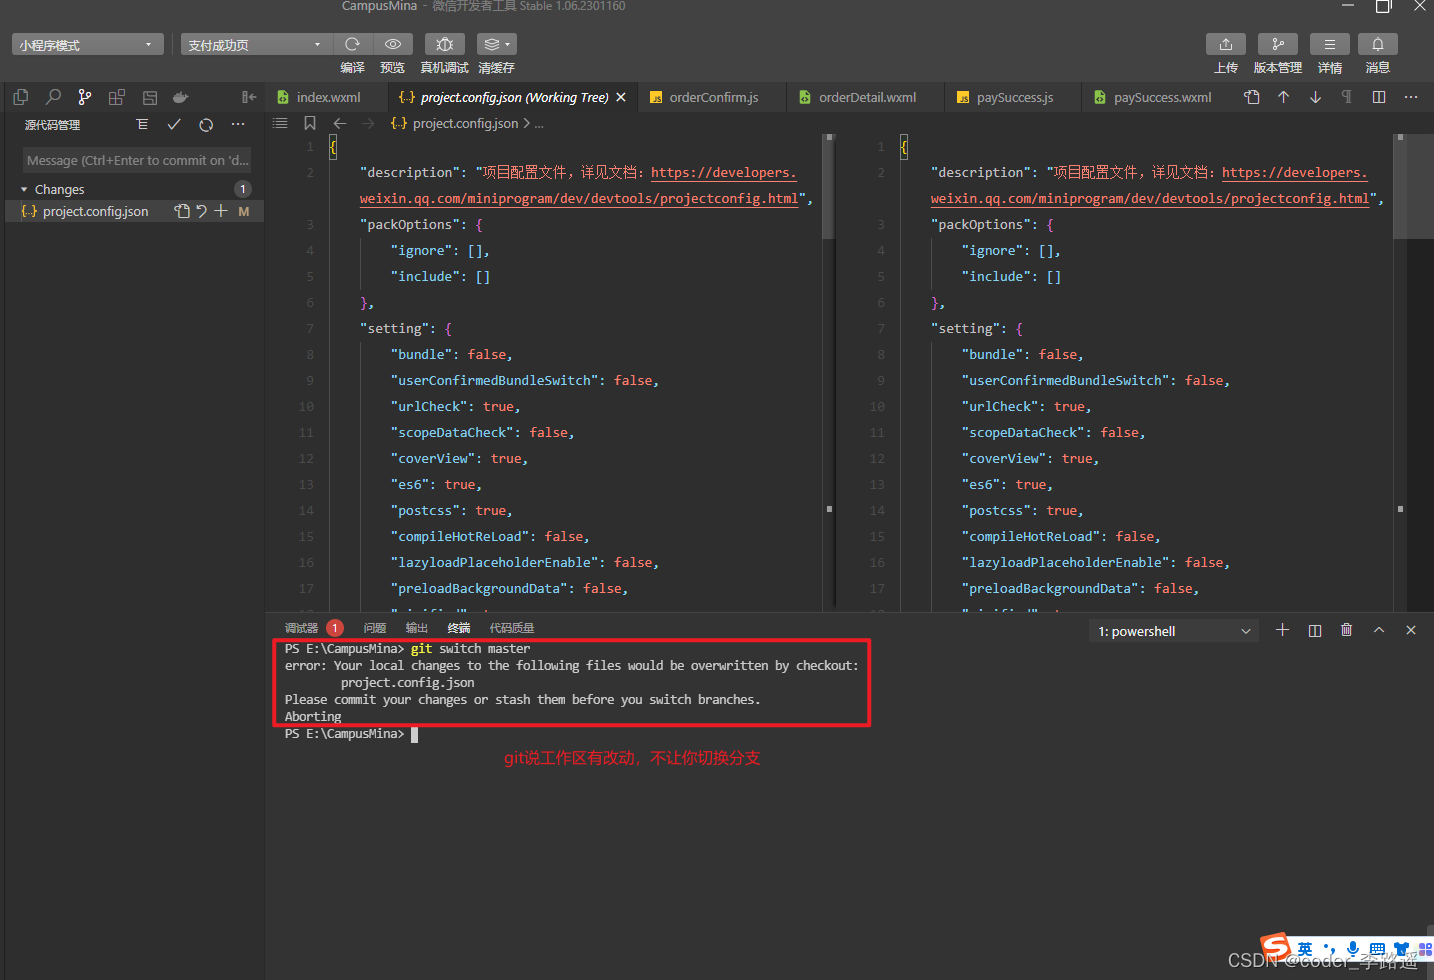Screen dimensions: 1434x980
Task: Go to previous change up arrow
Action: tap(1284, 97)
